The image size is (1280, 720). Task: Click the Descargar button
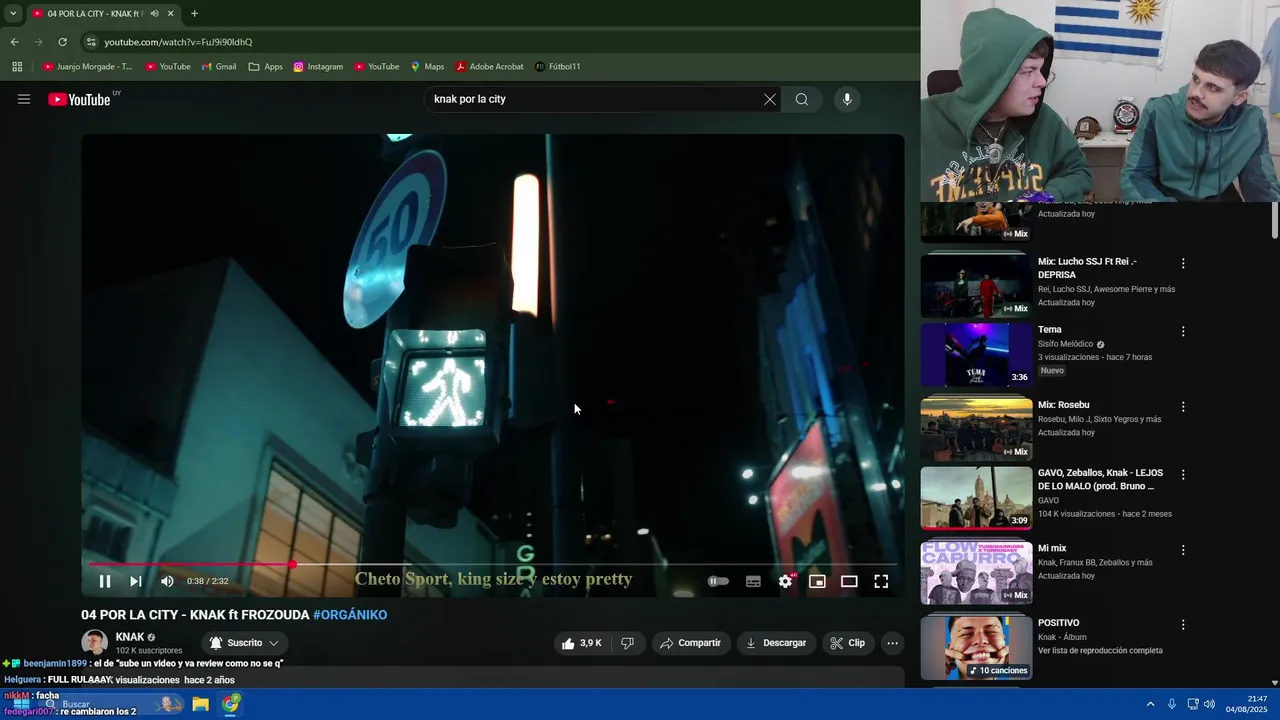pyautogui.click(x=776, y=643)
